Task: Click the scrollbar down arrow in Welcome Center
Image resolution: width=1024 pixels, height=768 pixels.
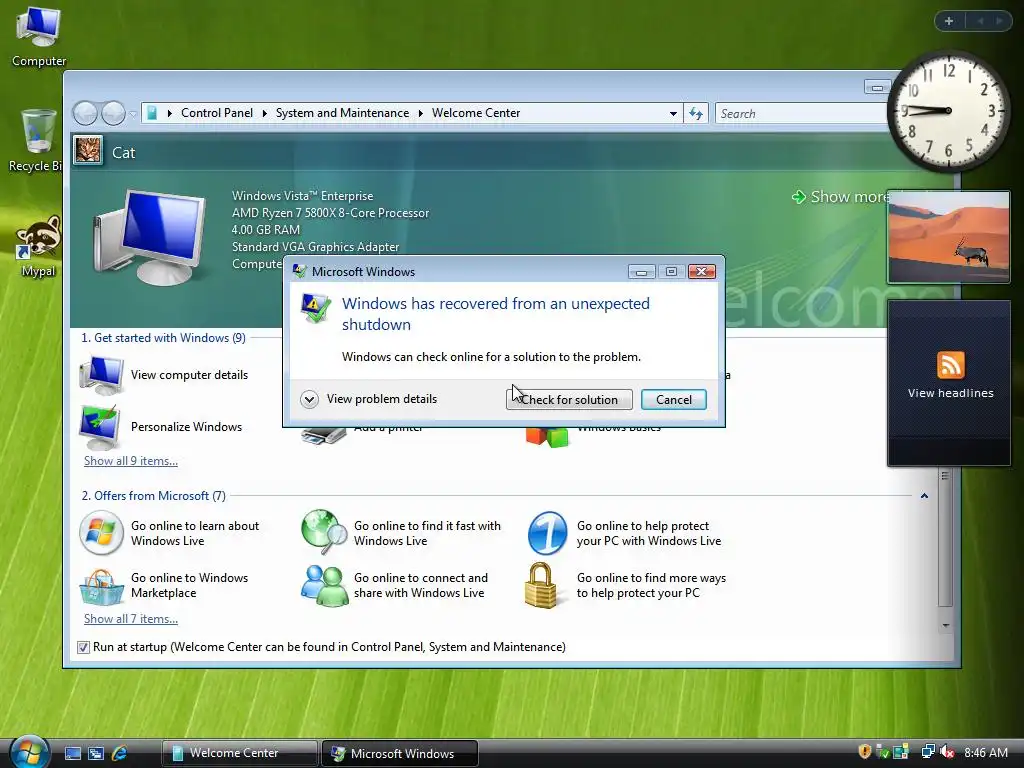Action: click(945, 626)
